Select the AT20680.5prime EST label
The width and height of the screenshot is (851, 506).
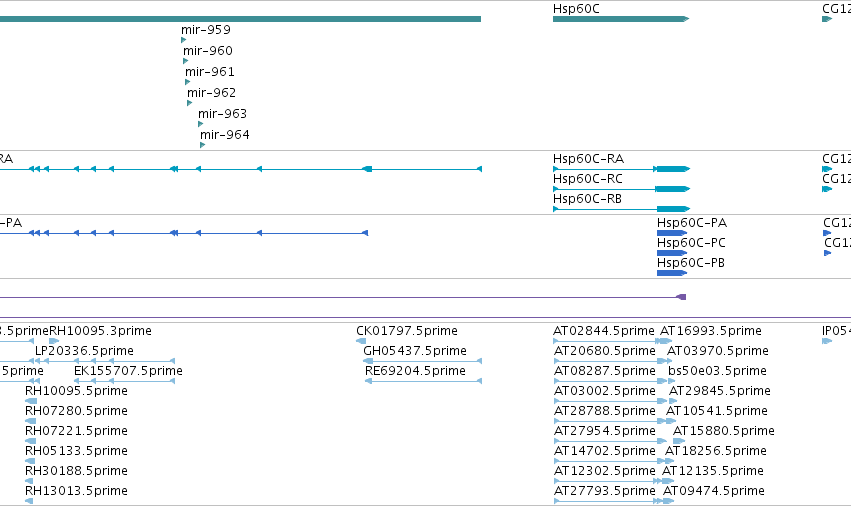[x=605, y=351]
